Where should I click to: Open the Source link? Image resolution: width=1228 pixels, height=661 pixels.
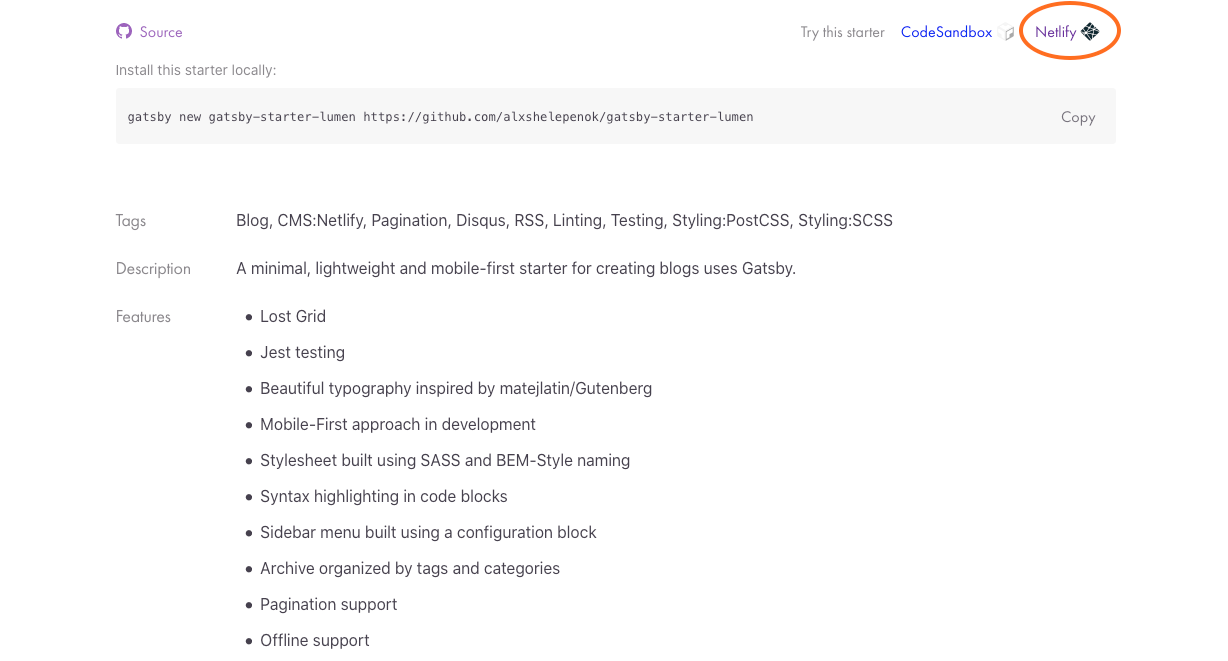point(161,32)
